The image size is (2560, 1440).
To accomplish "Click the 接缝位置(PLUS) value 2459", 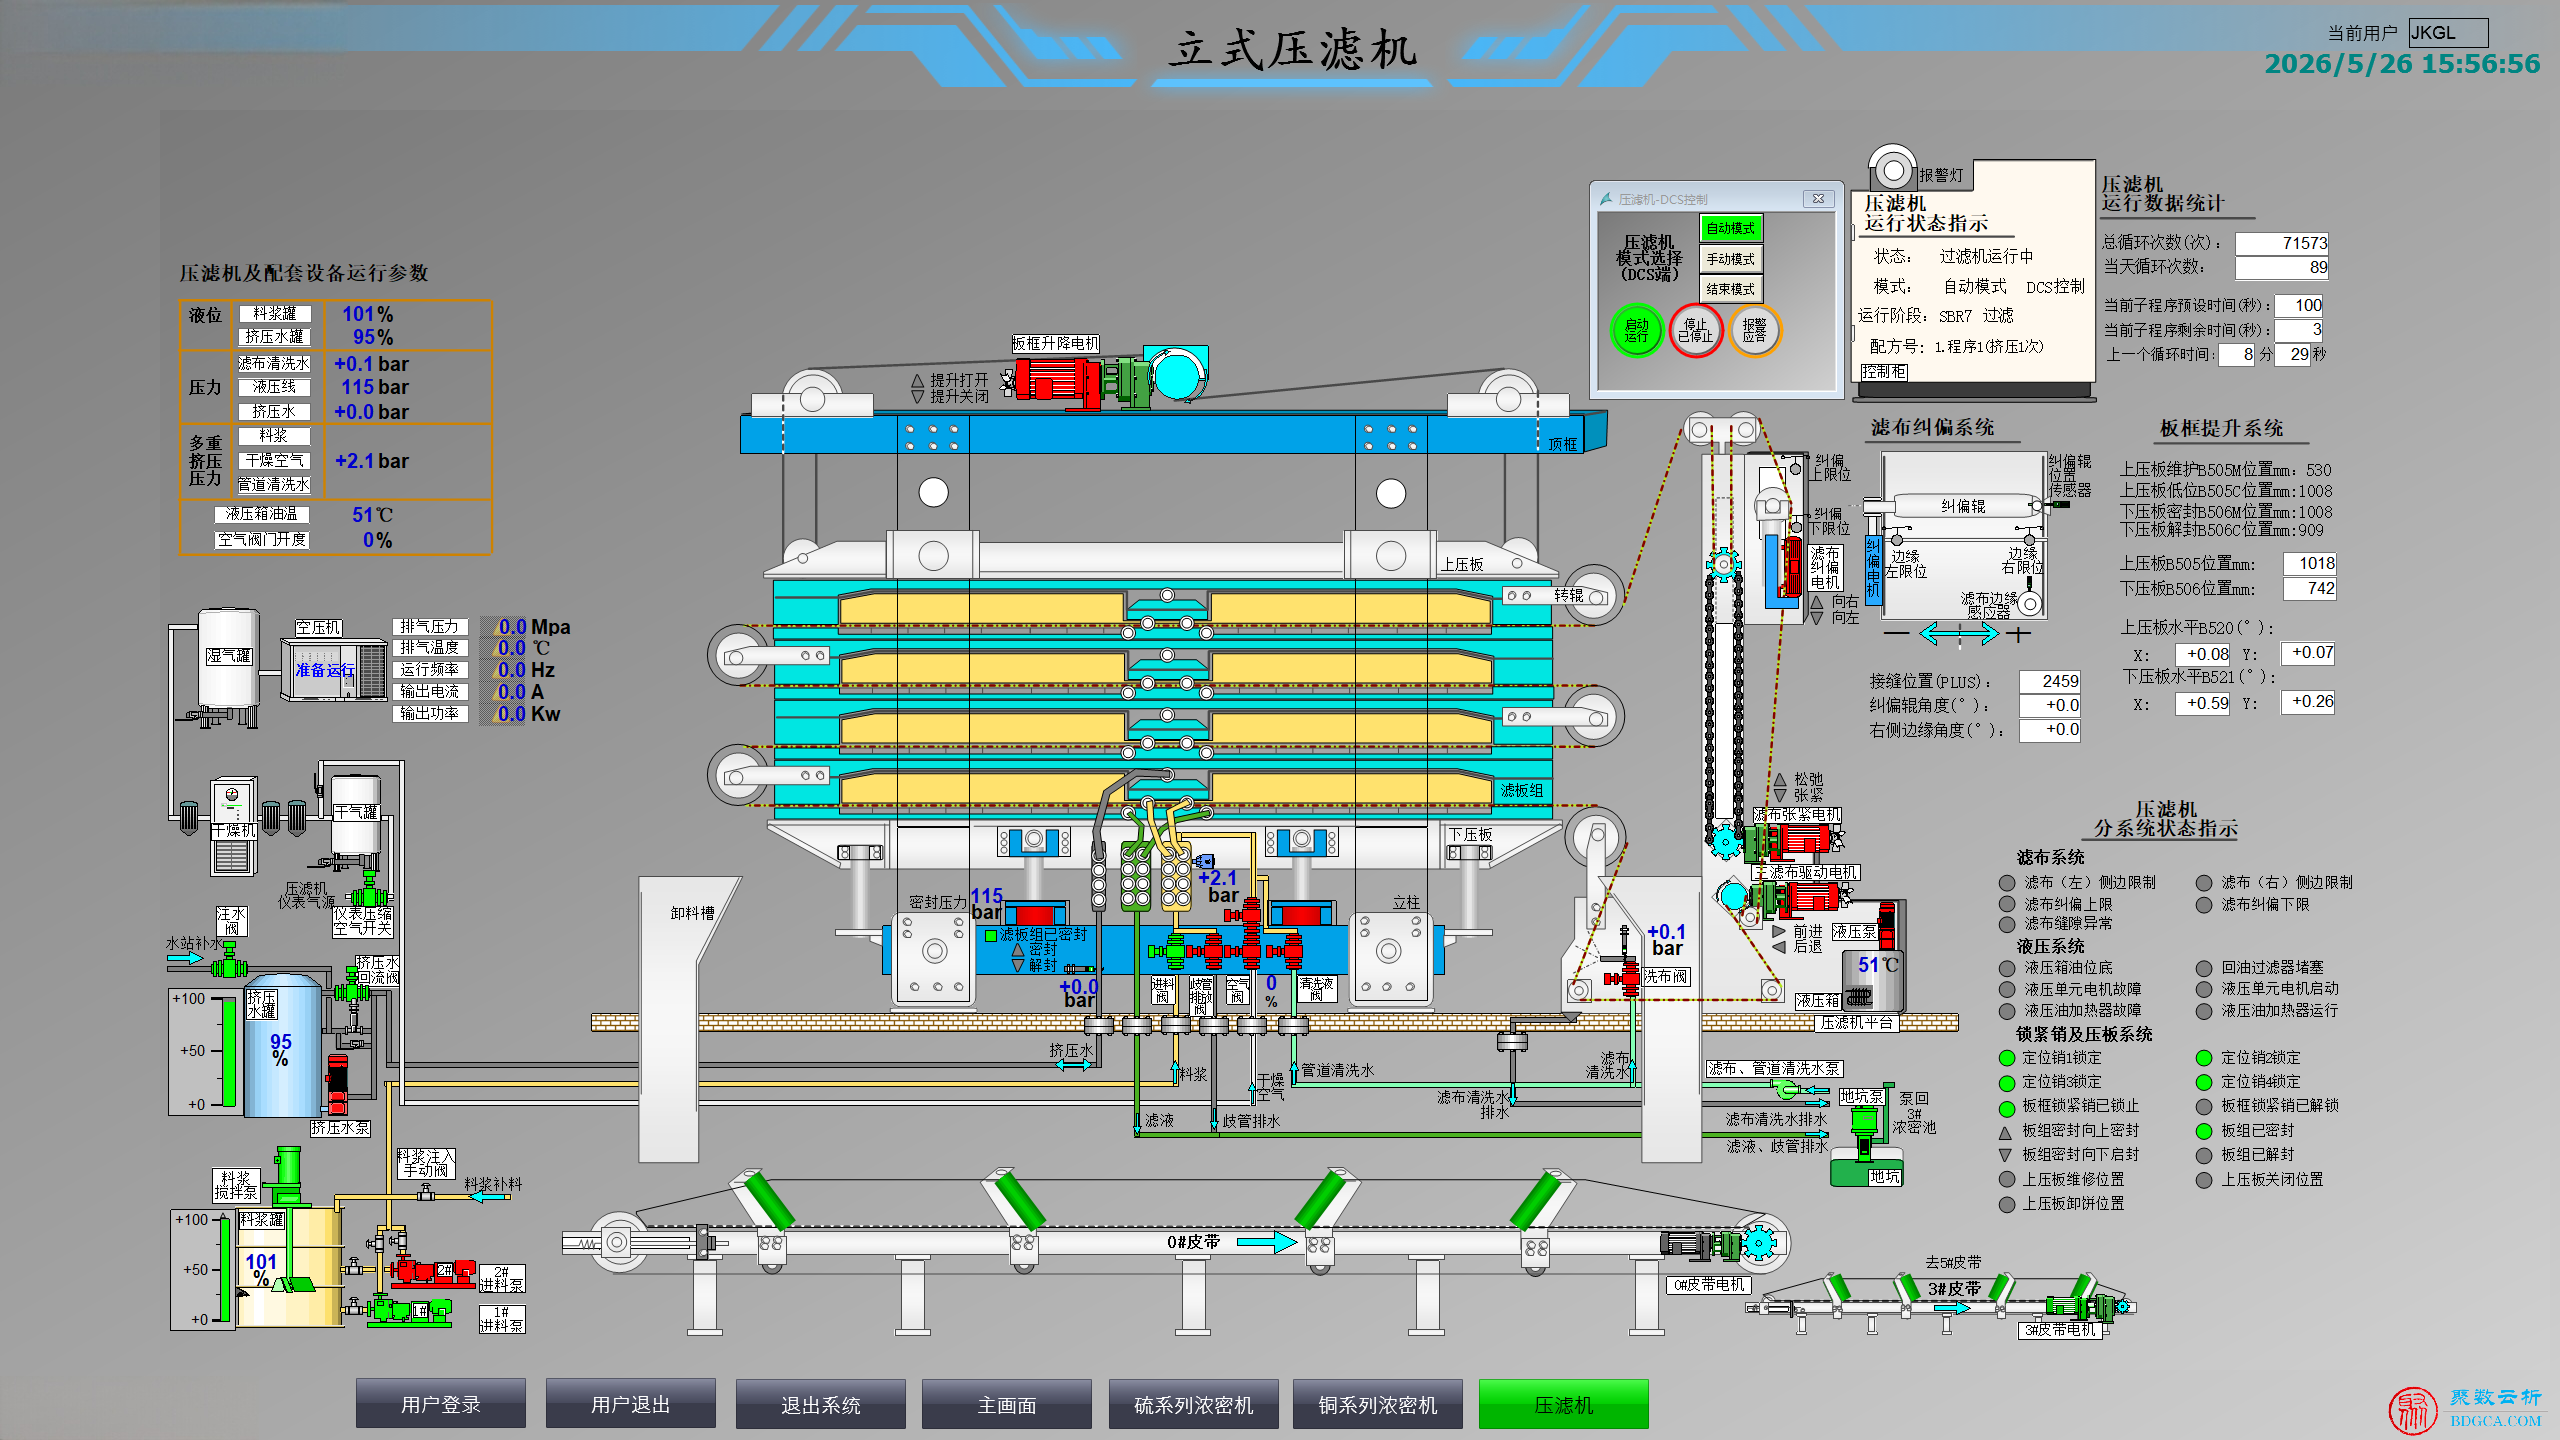I will (x=2049, y=681).
